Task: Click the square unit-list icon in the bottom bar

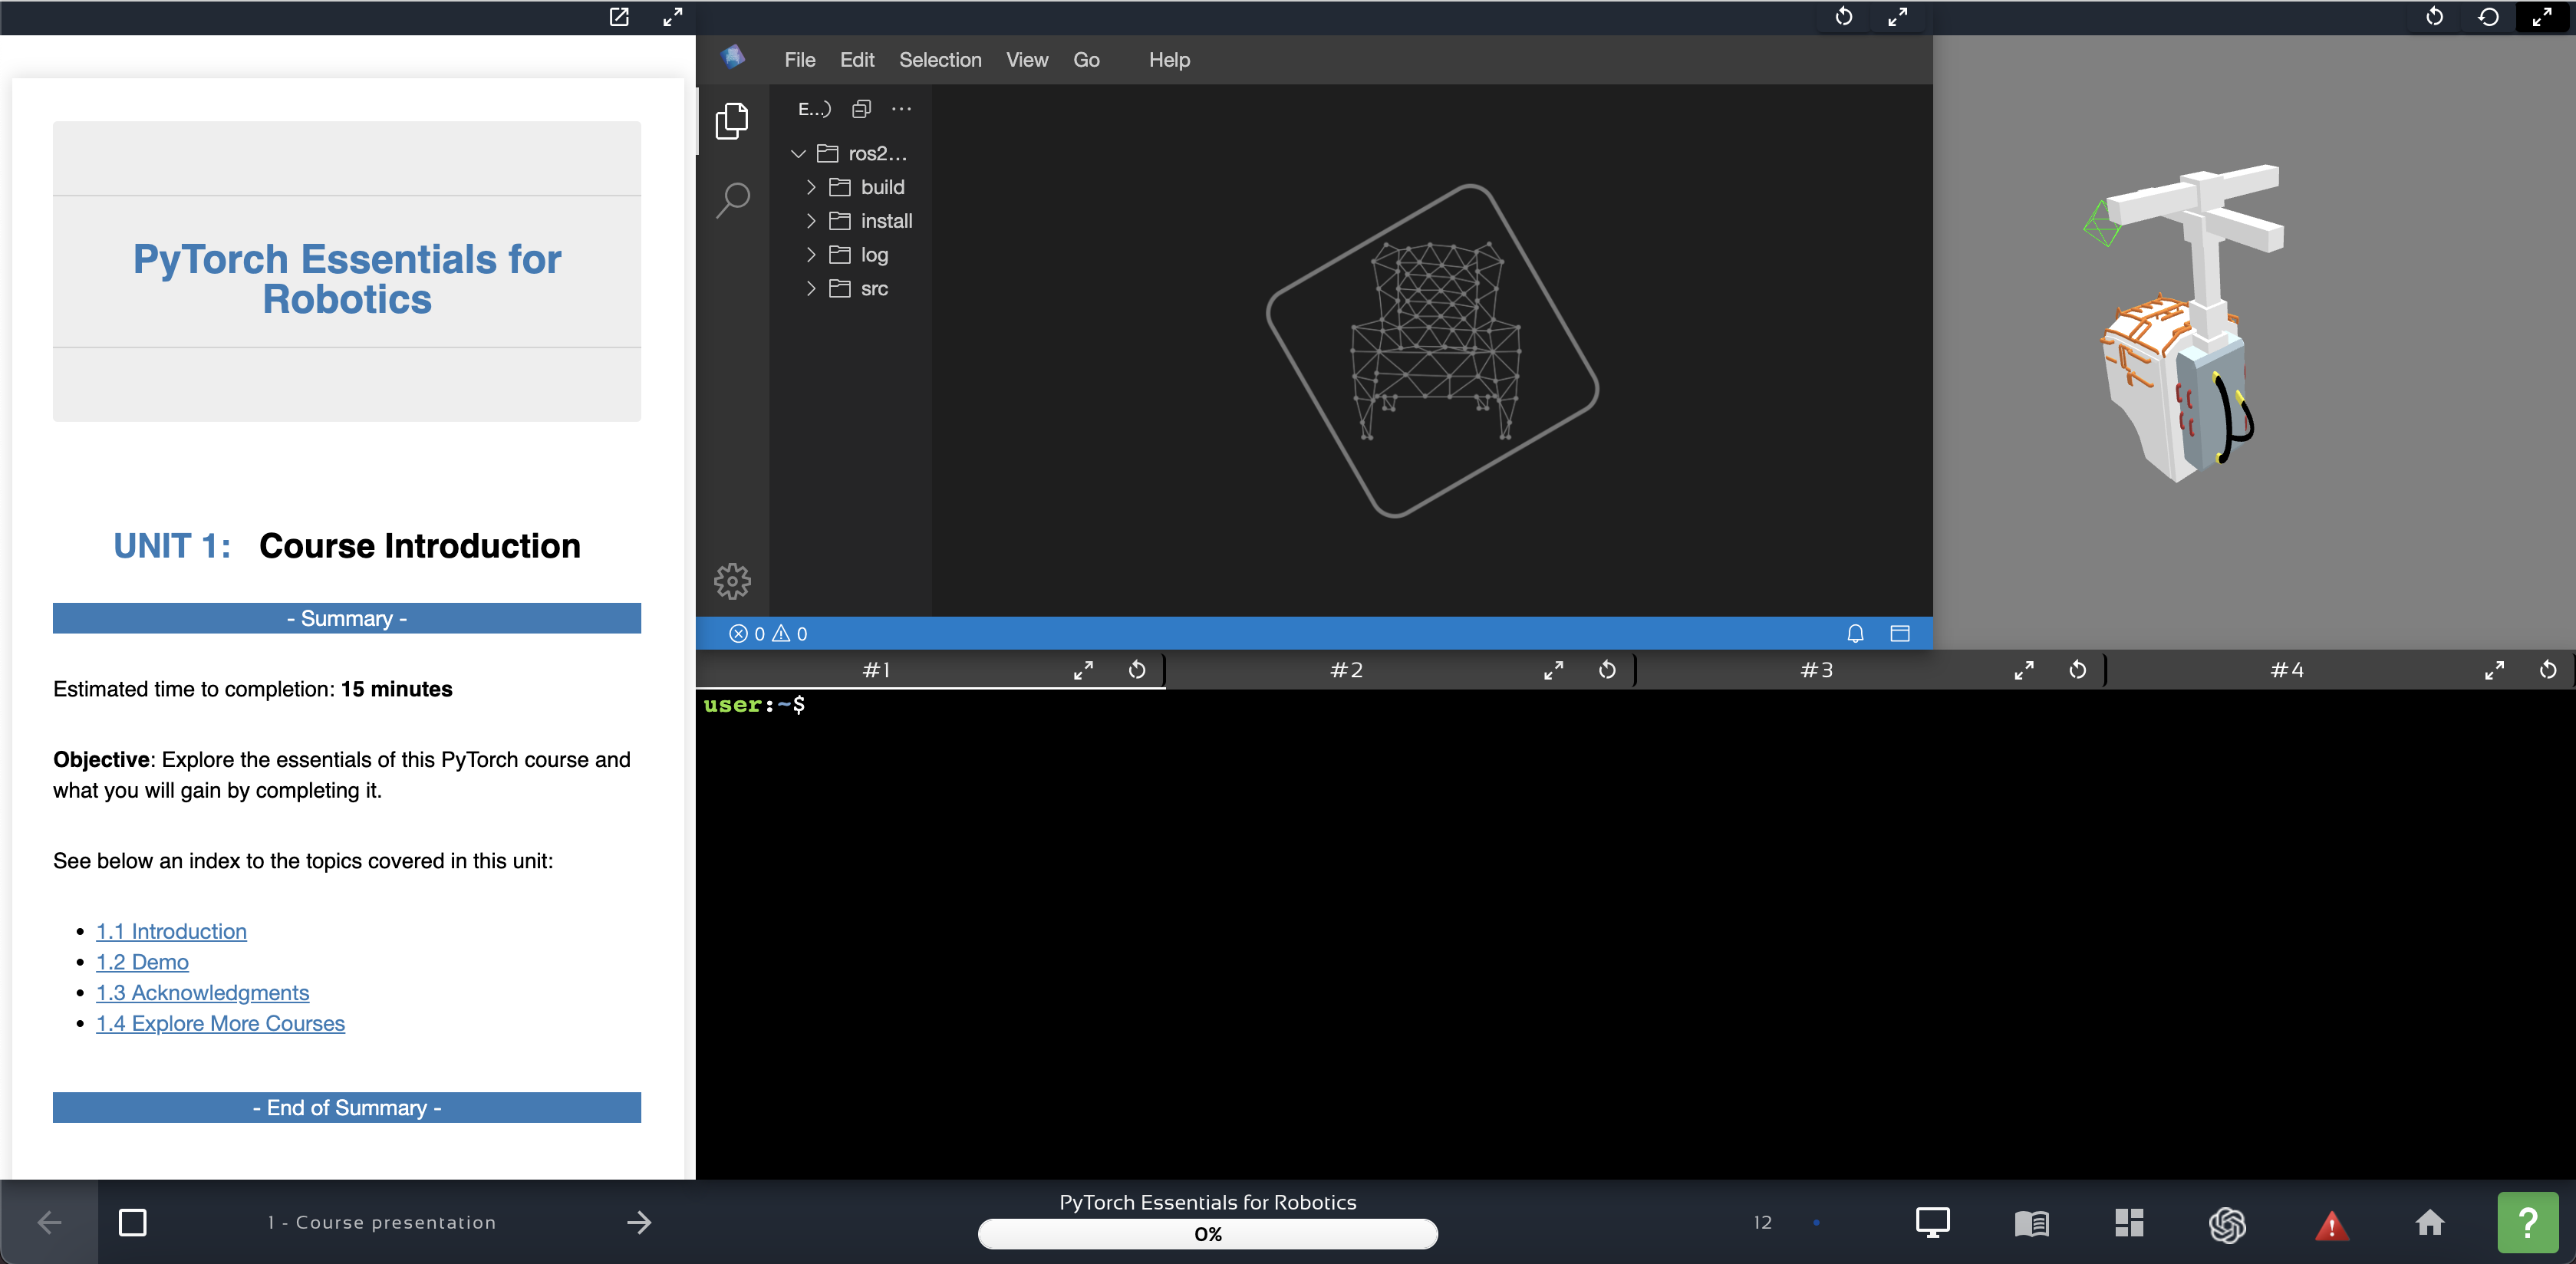Action: pyautogui.click(x=132, y=1222)
